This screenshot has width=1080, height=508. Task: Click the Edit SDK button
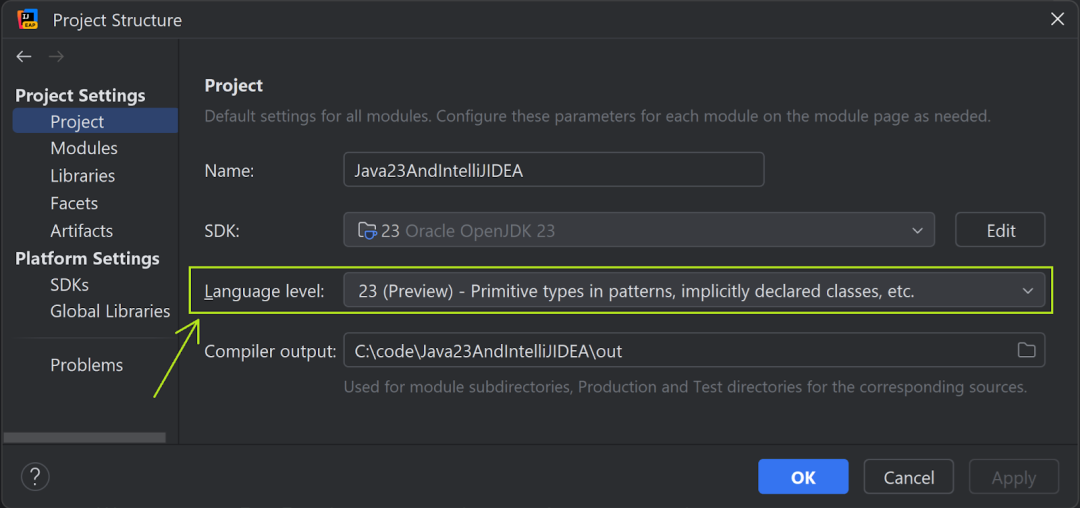tap(1000, 230)
